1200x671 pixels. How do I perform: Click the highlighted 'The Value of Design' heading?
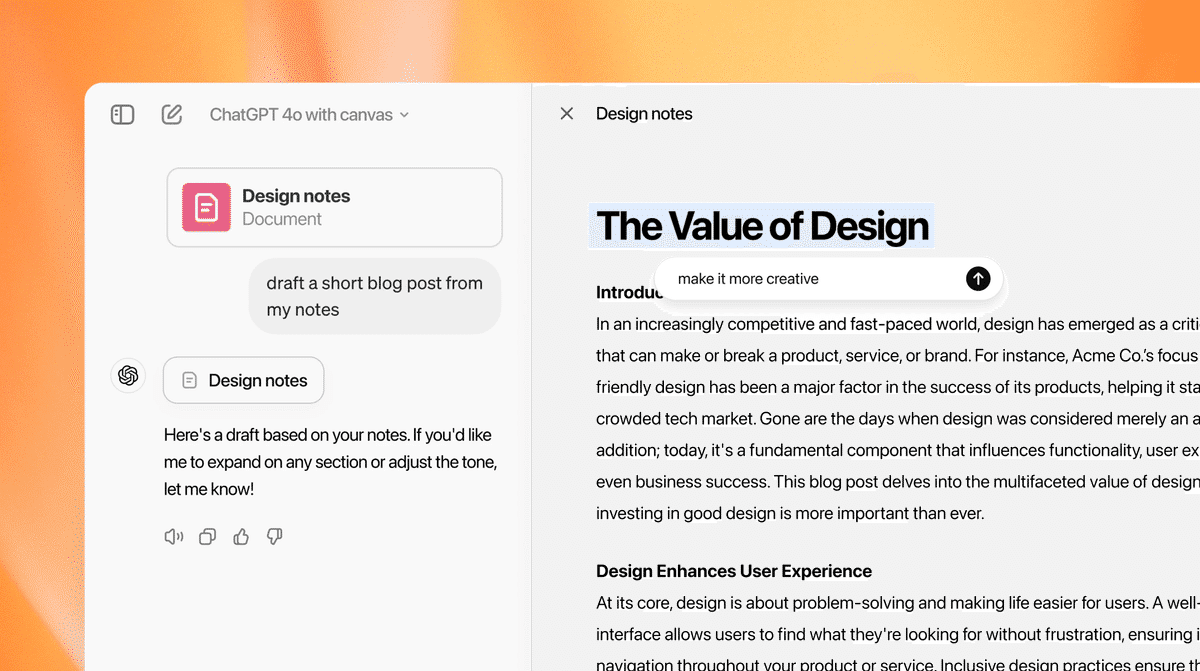click(x=762, y=226)
